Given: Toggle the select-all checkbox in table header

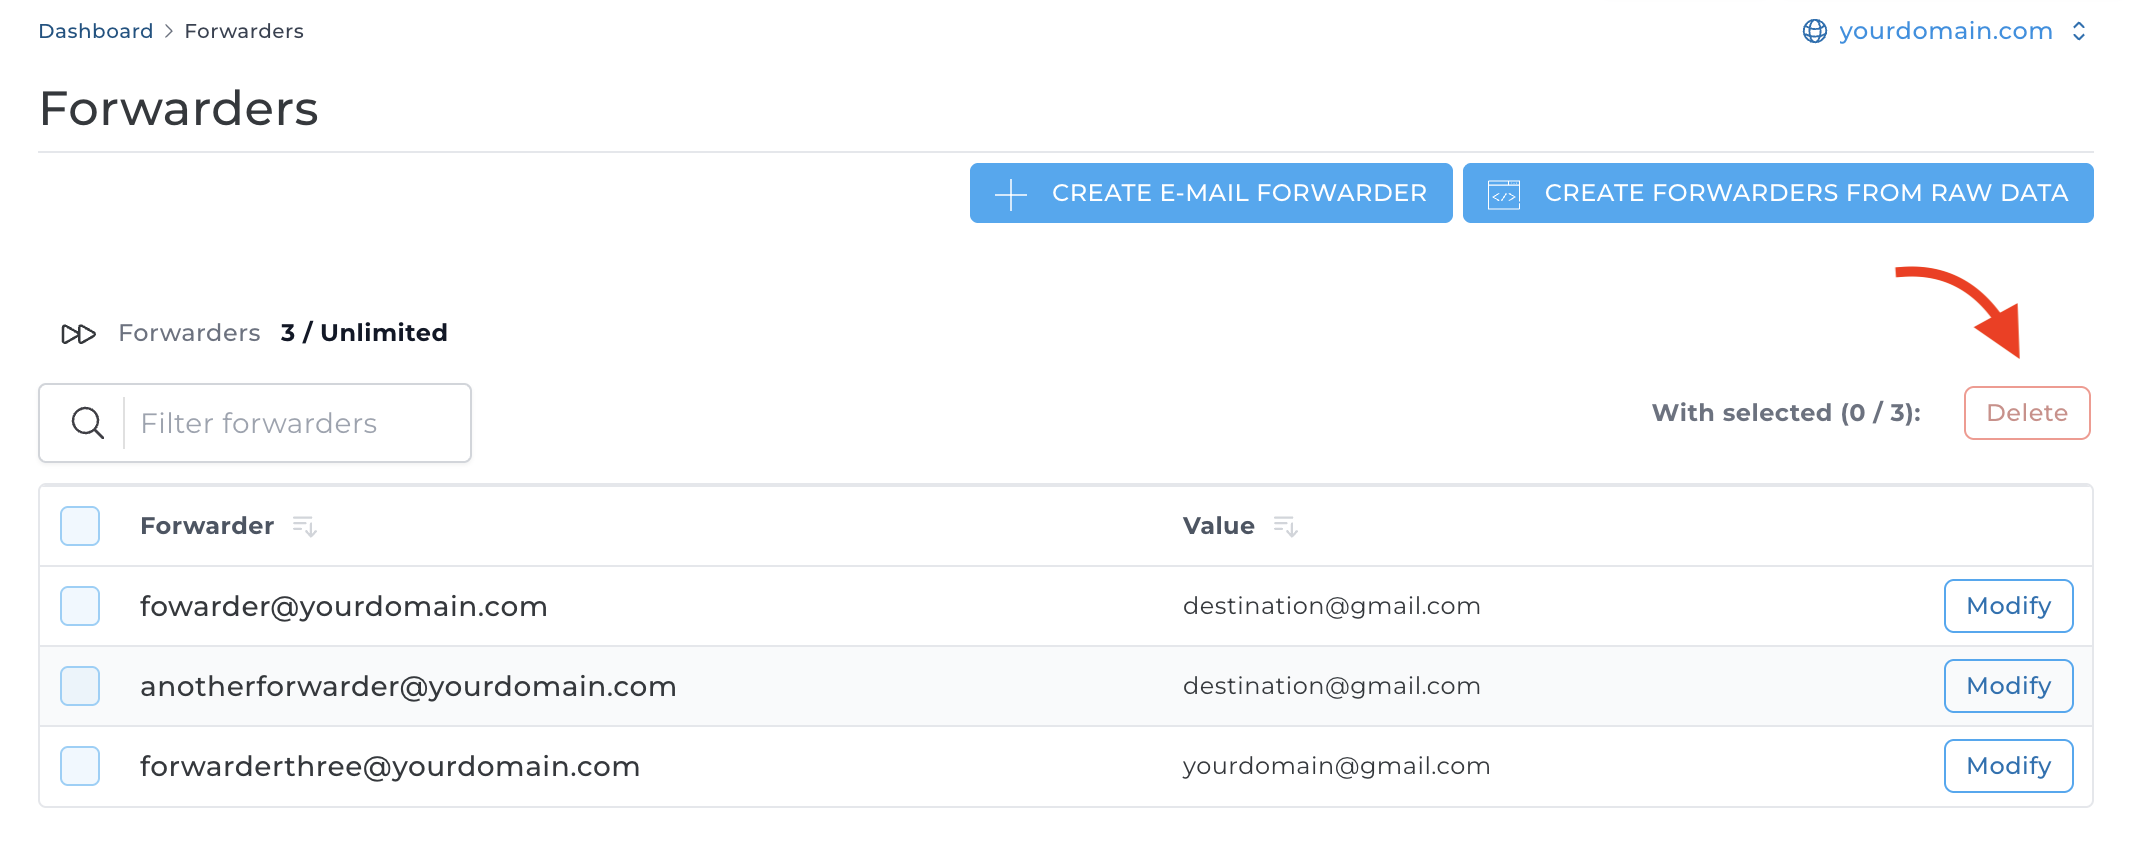Looking at the screenshot, I should (x=80, y=526).
